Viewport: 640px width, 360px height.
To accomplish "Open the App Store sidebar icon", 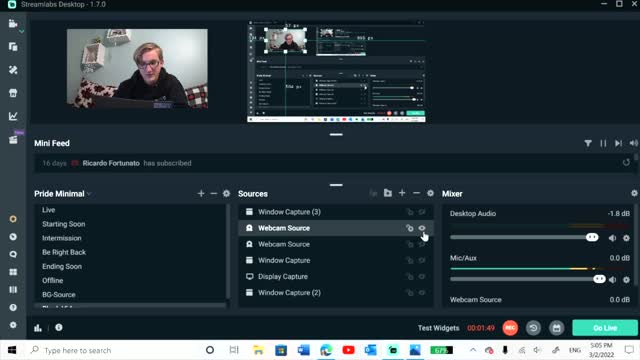I will click(x=13, y=93).
